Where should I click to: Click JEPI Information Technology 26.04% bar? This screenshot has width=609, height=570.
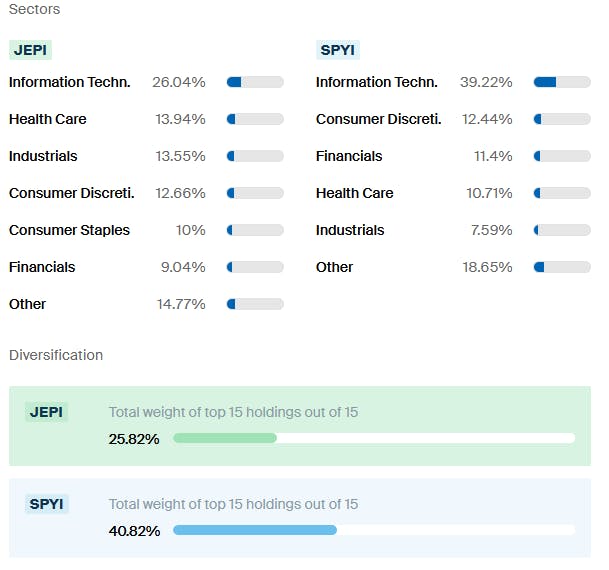255,82
